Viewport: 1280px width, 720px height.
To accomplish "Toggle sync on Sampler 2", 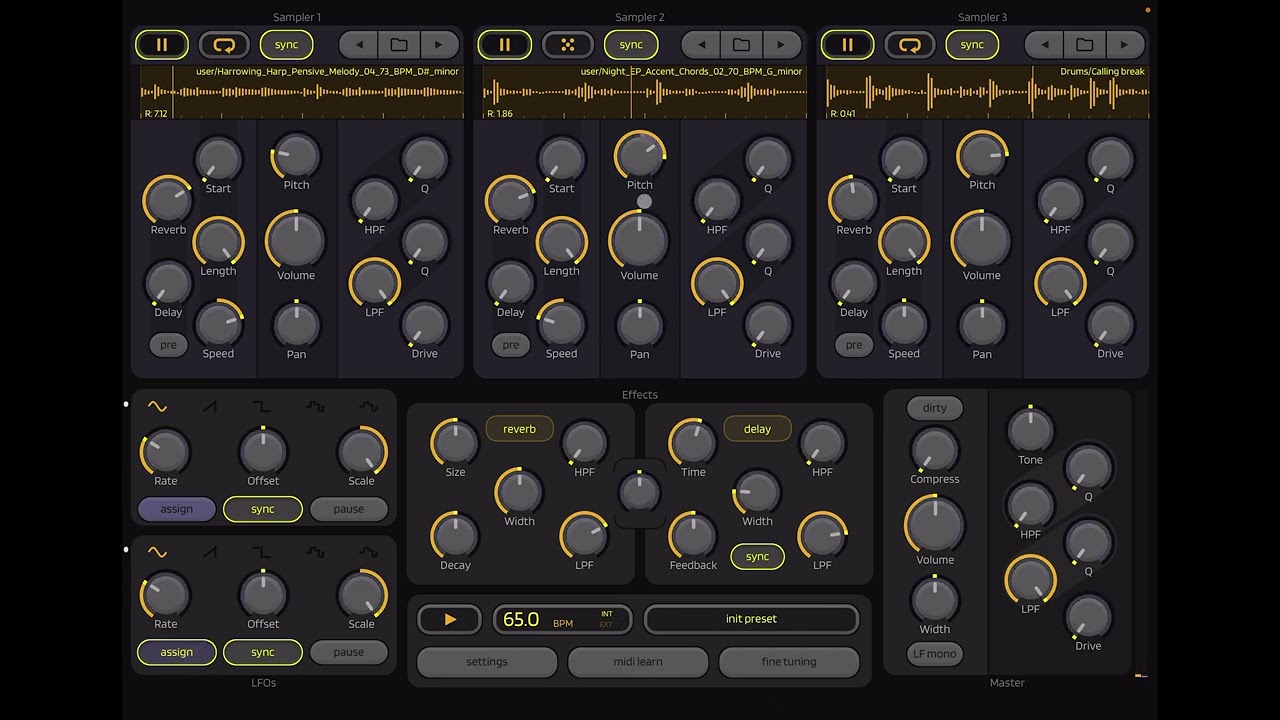I will [631, 45].
